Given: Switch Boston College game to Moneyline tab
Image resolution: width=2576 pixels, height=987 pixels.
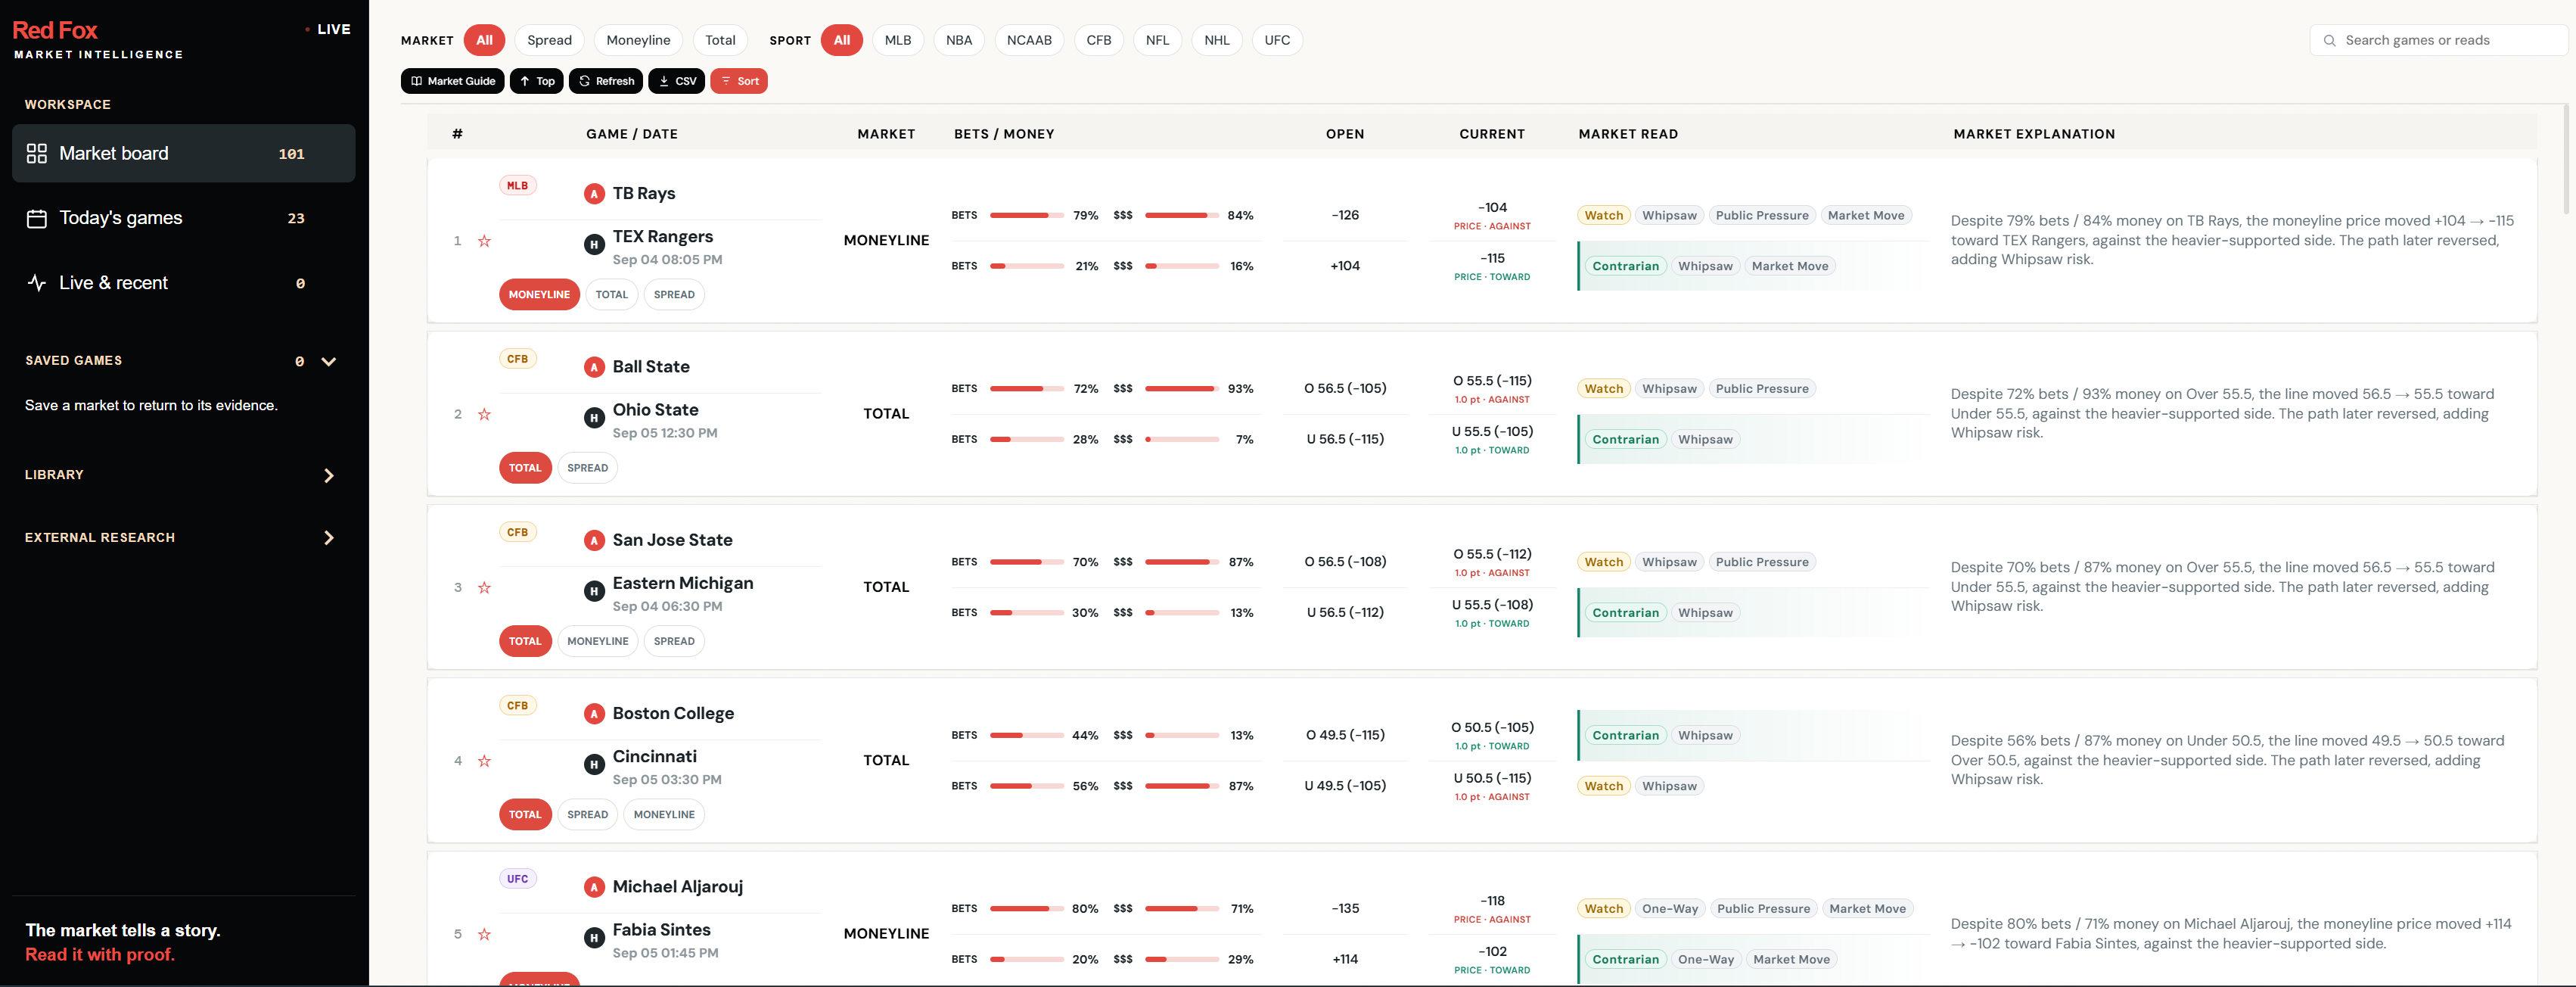Looking at the screenshot, I should click(x=664, y=815).
